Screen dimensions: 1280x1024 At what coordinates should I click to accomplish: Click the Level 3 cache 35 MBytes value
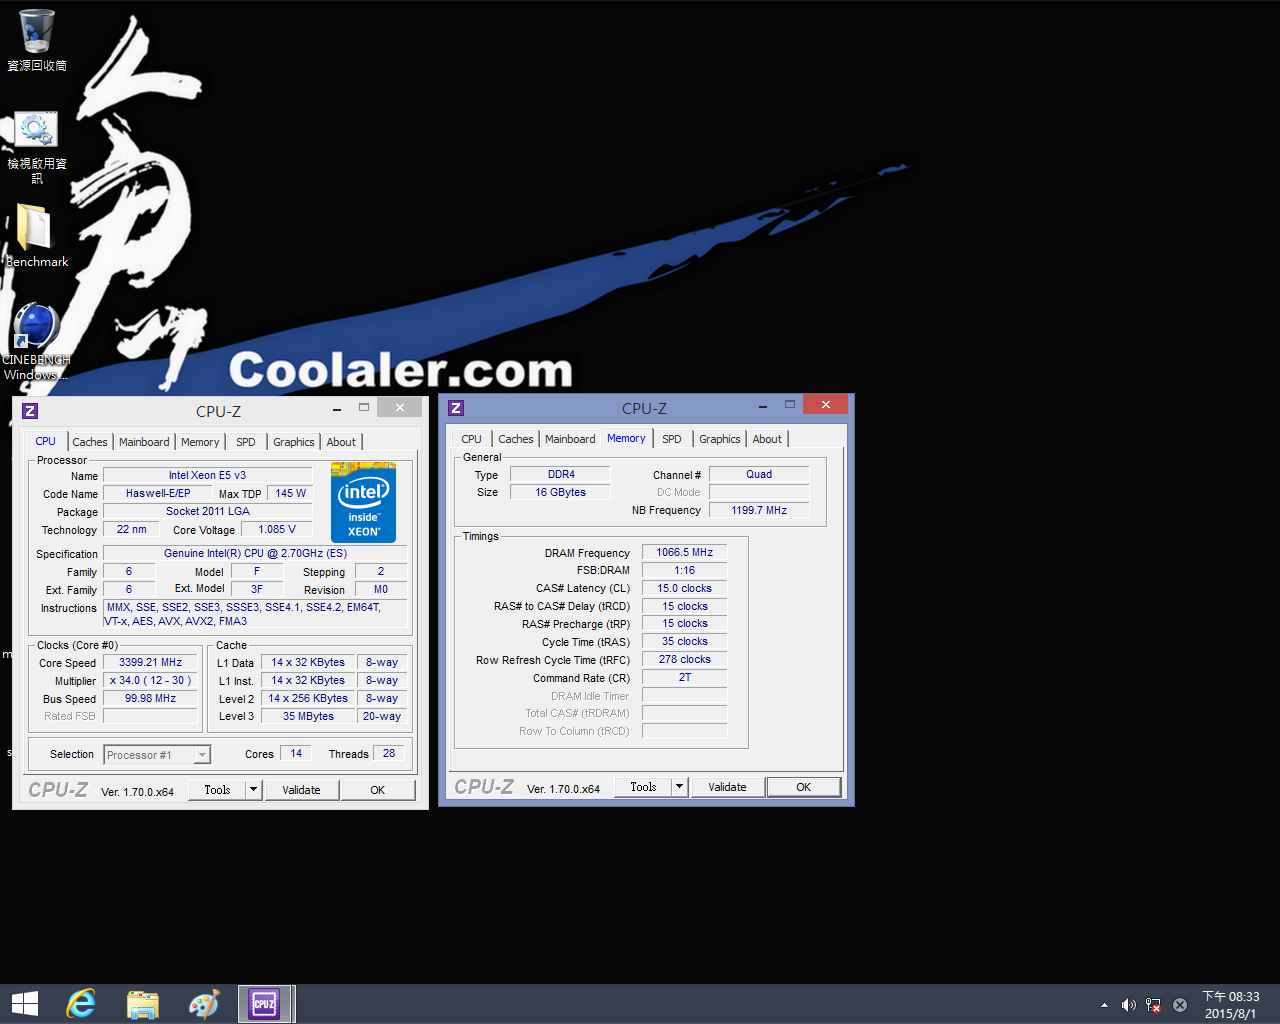tap(308, 716)
